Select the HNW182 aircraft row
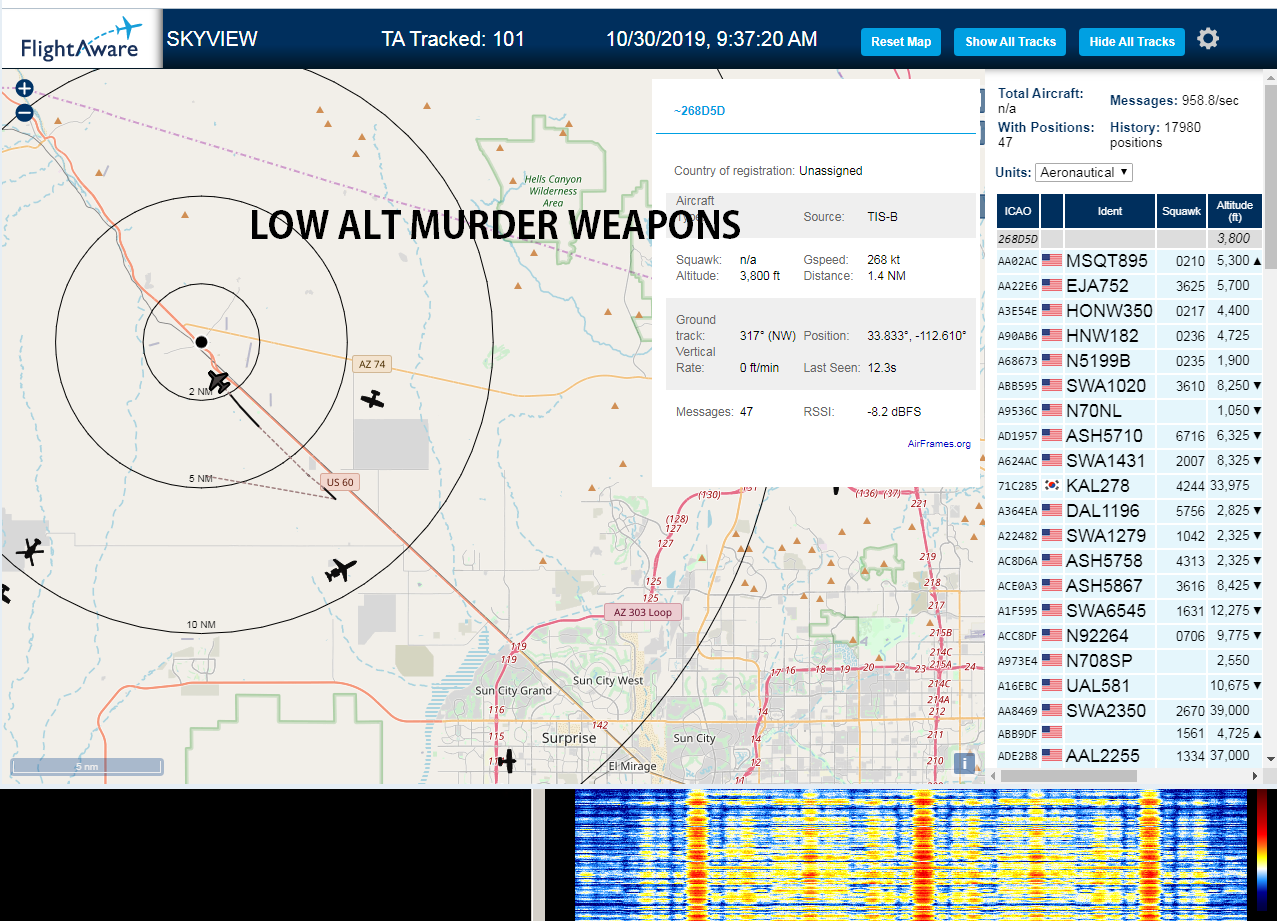Viewport: 1277px width, 921px height. pyautogui.click(x=1129, y=335)
